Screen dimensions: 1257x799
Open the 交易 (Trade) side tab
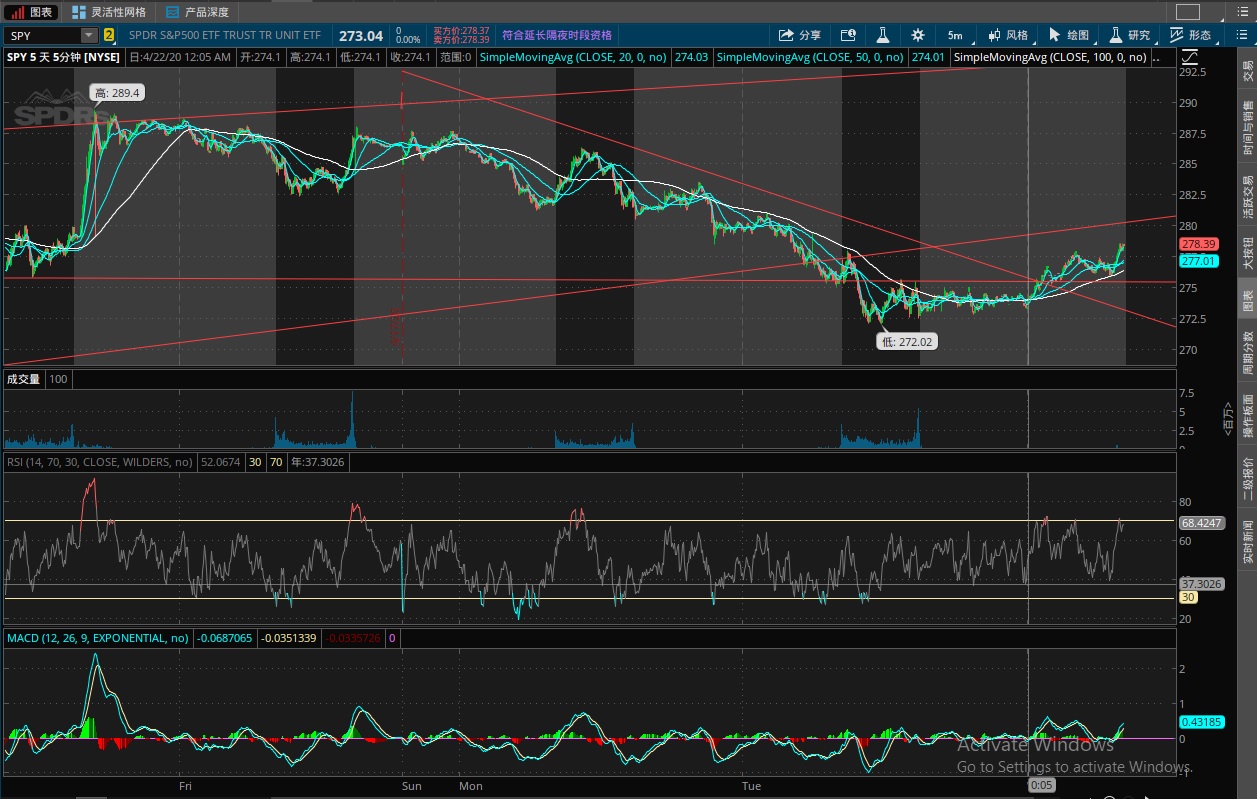[1247, 71]
